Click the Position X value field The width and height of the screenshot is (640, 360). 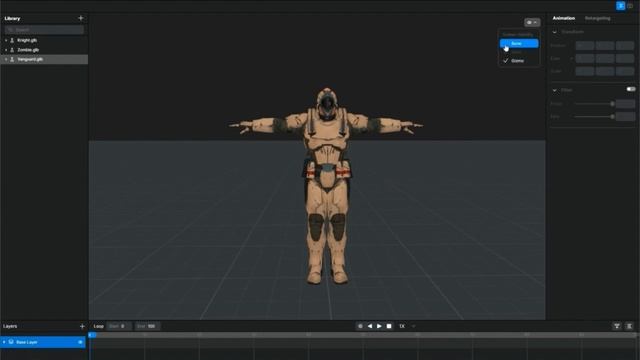pos(584,46)
